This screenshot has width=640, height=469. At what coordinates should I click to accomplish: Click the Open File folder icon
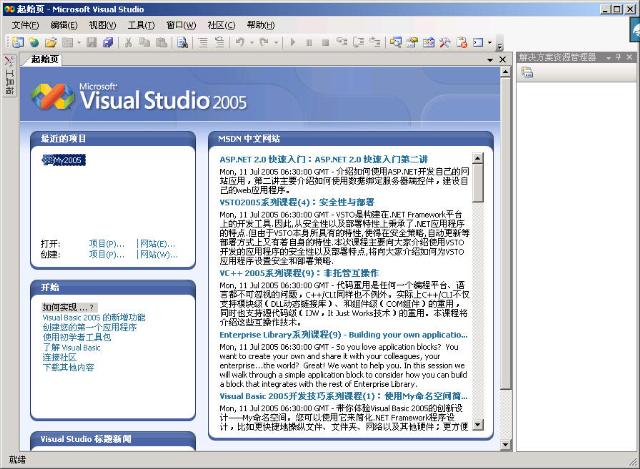[x=51, y=42]
